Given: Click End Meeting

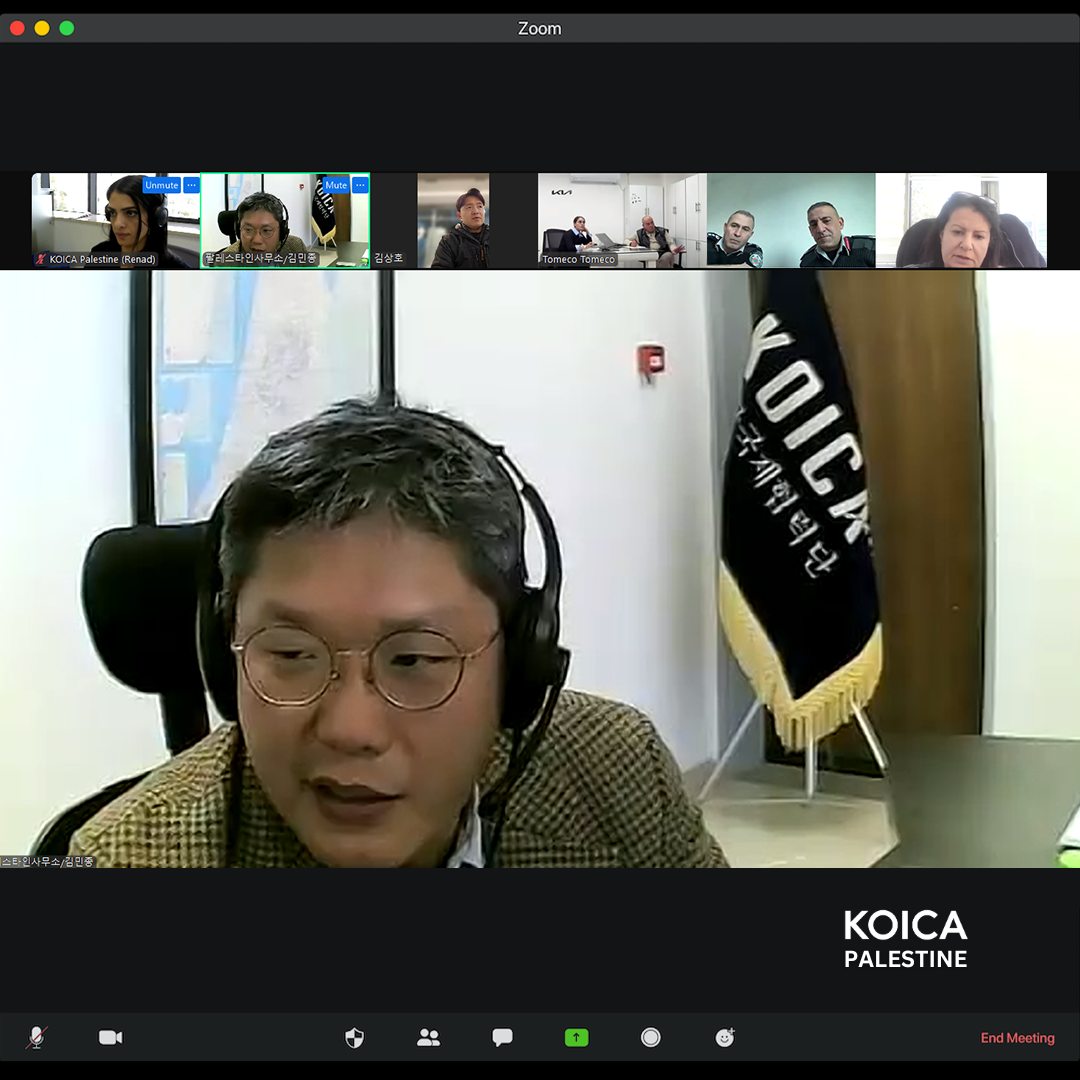Looking at the screenshot, I should [x=1017, y=1038].
